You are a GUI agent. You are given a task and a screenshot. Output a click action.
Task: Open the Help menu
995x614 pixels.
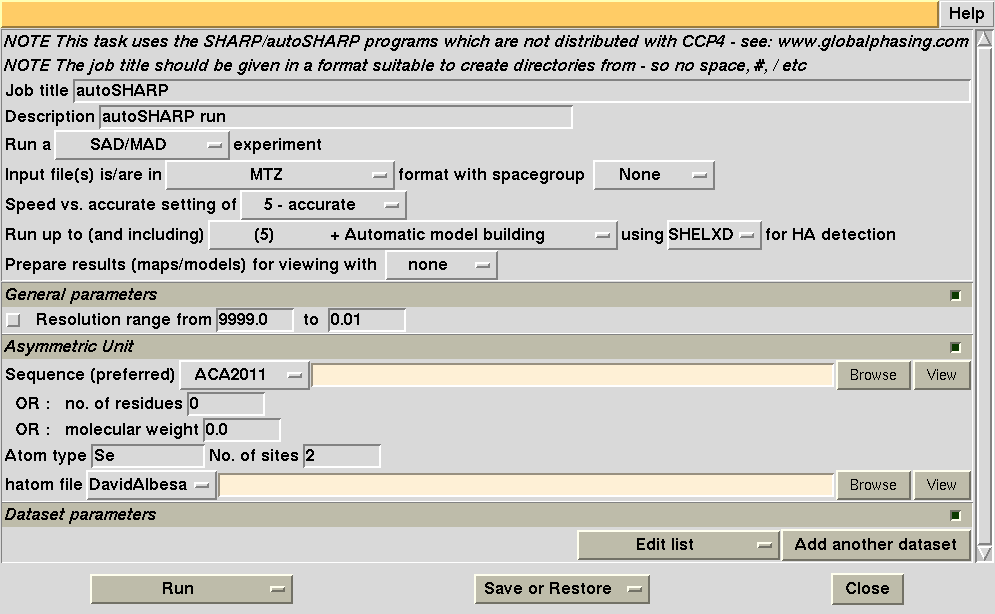click(966, 13)
